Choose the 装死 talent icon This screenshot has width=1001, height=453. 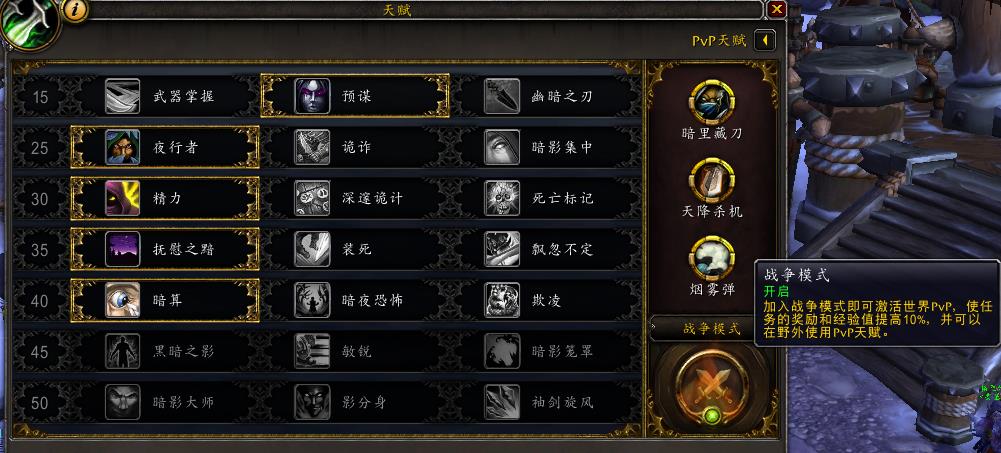312,249
